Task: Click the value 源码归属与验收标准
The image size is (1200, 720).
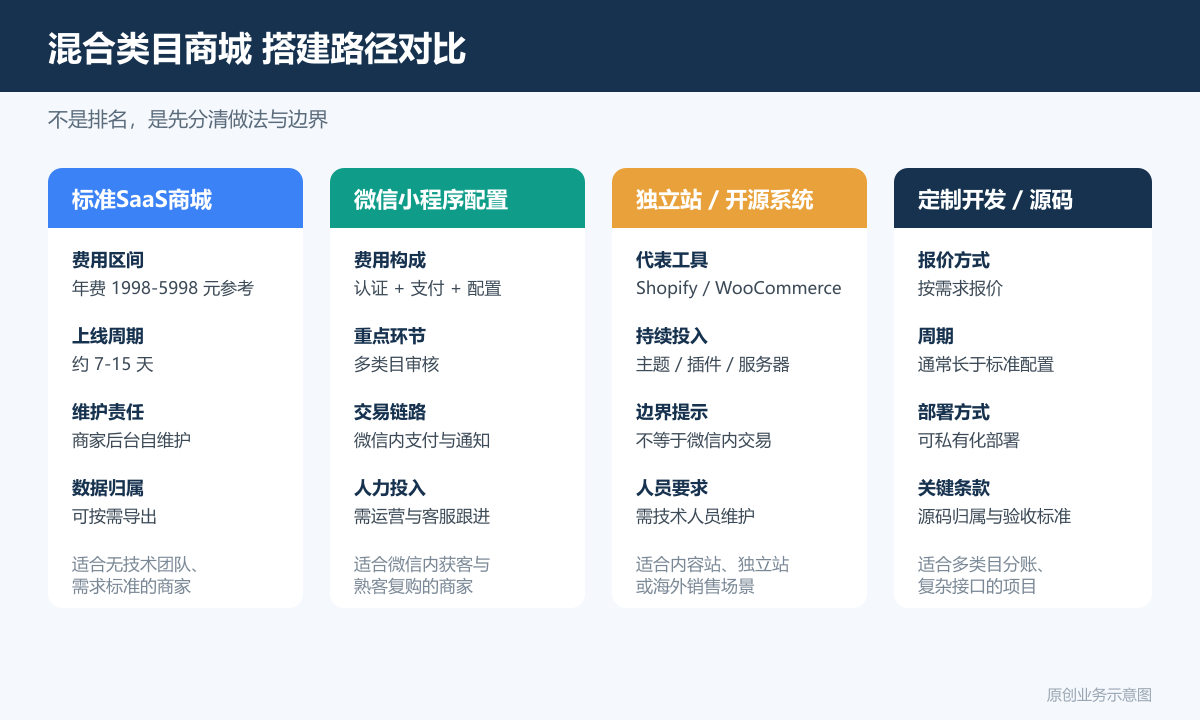Action: [994, 516]
